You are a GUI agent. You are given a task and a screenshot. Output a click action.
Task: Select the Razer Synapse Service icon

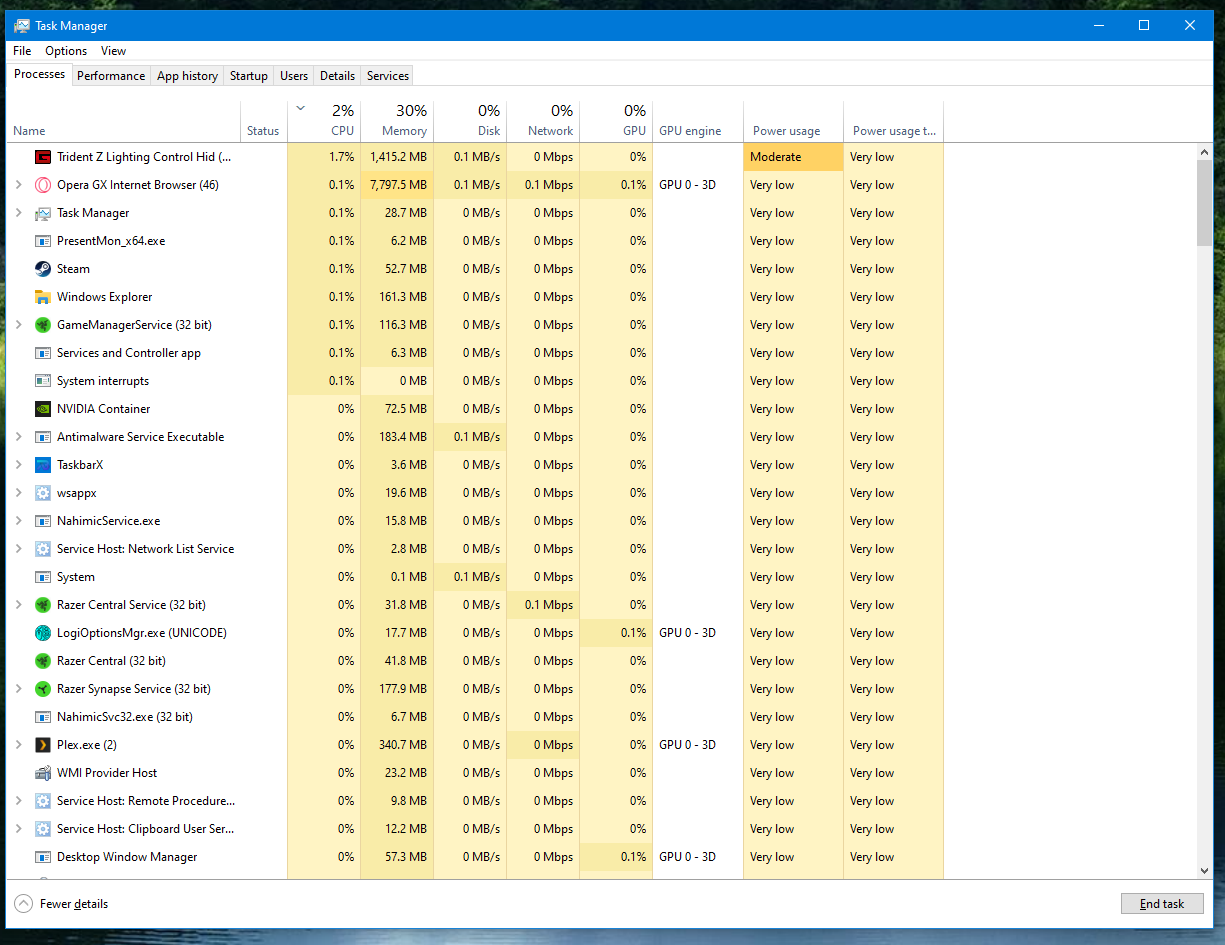click(x=43, y=689)
